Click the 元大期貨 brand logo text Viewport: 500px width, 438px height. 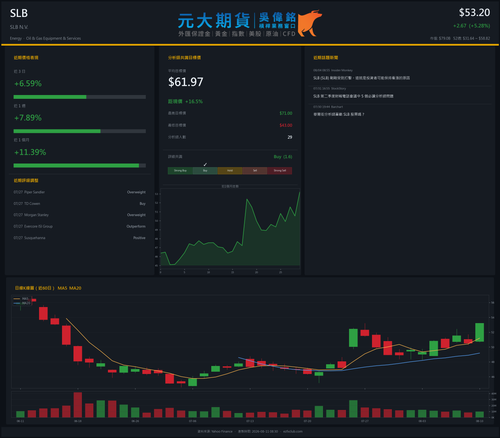click(214, 21)
